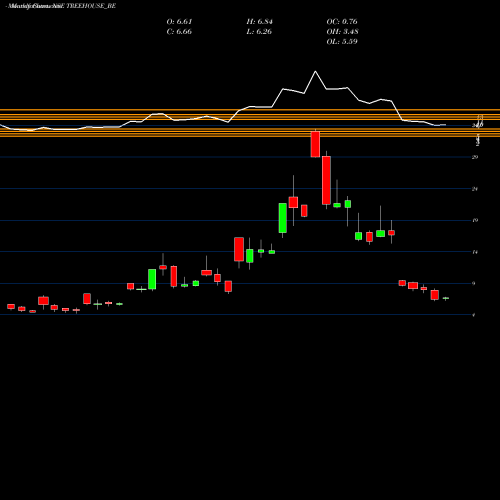Click the last small green candle at right
This screenshot has width=500, height=500.
pos(446,298)
